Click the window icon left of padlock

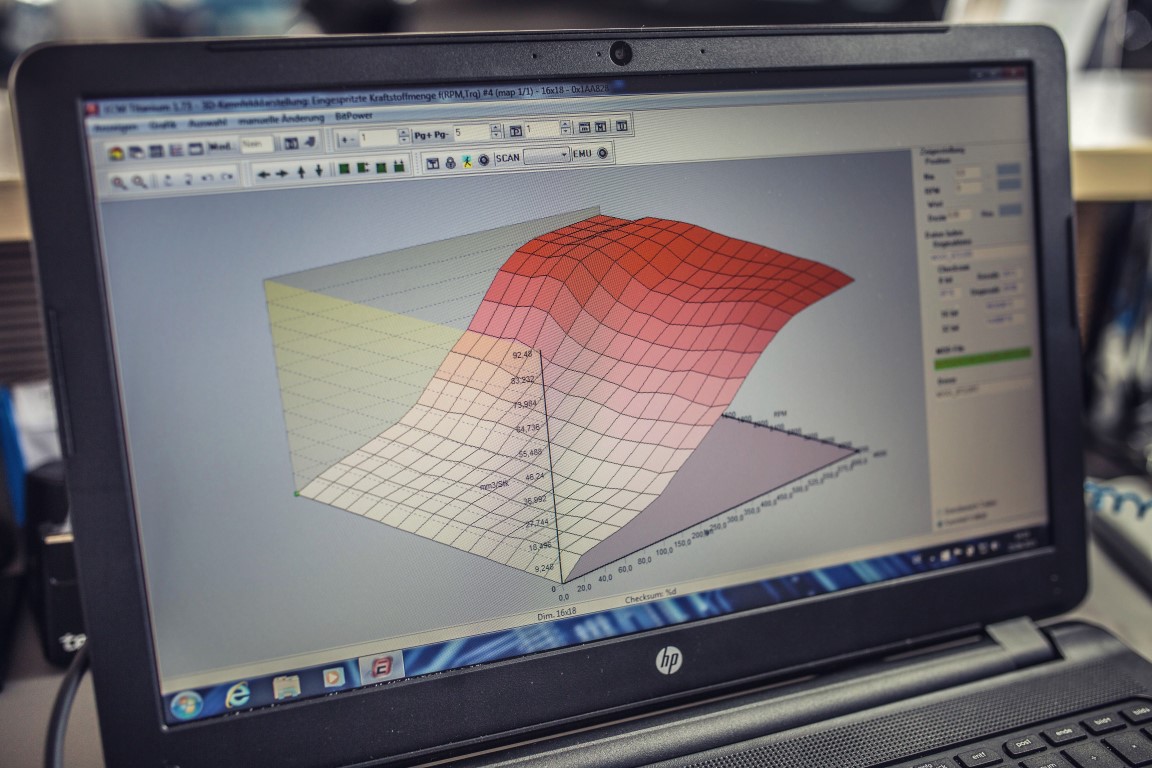(433, 163)
